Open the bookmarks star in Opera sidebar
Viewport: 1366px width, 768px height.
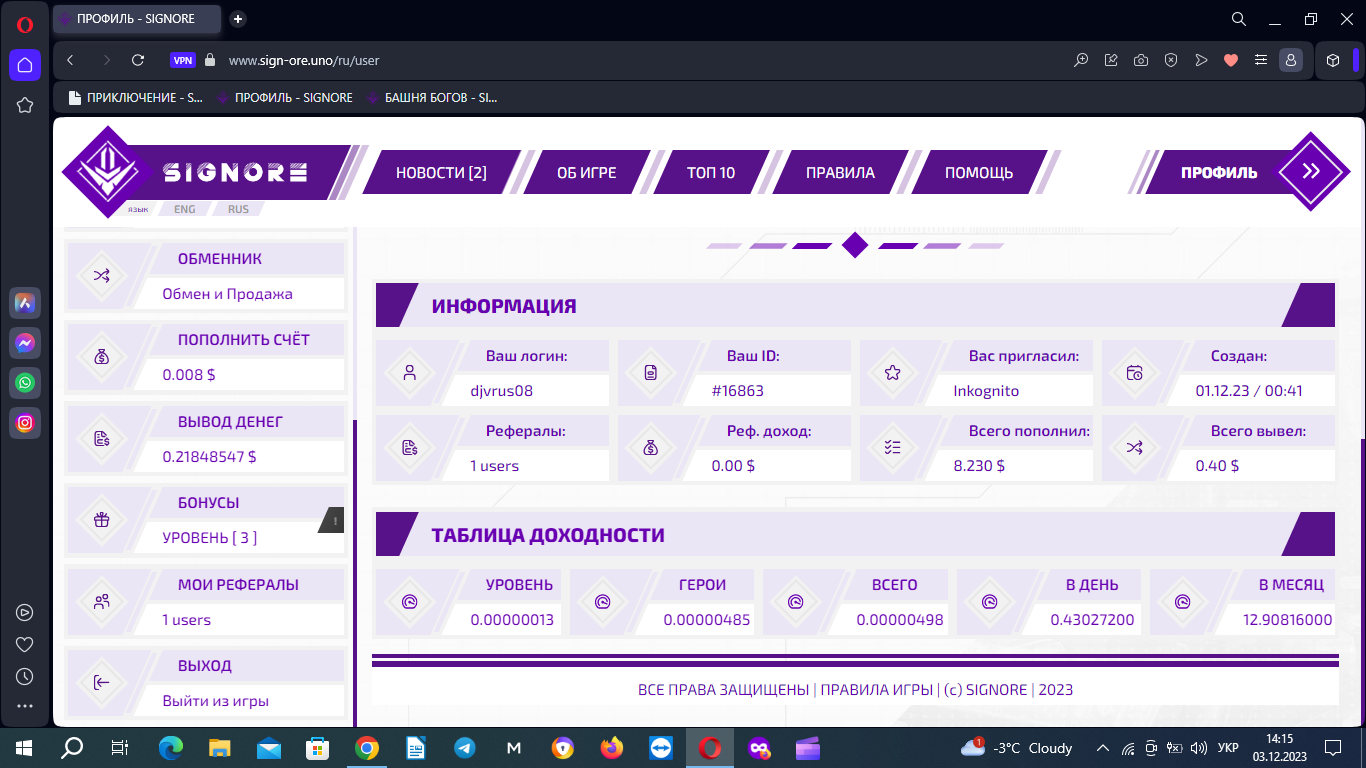pyautogui.click(x=25, y=105)
